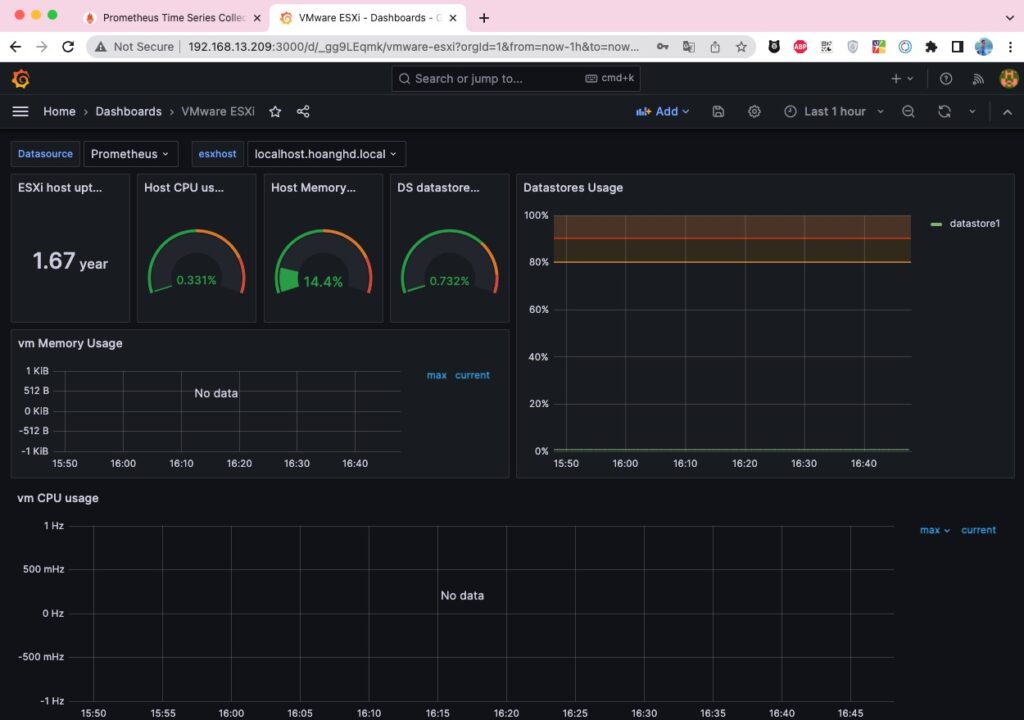
Task: Open the hamburger navigation menu
Action: tap(20, 112)
